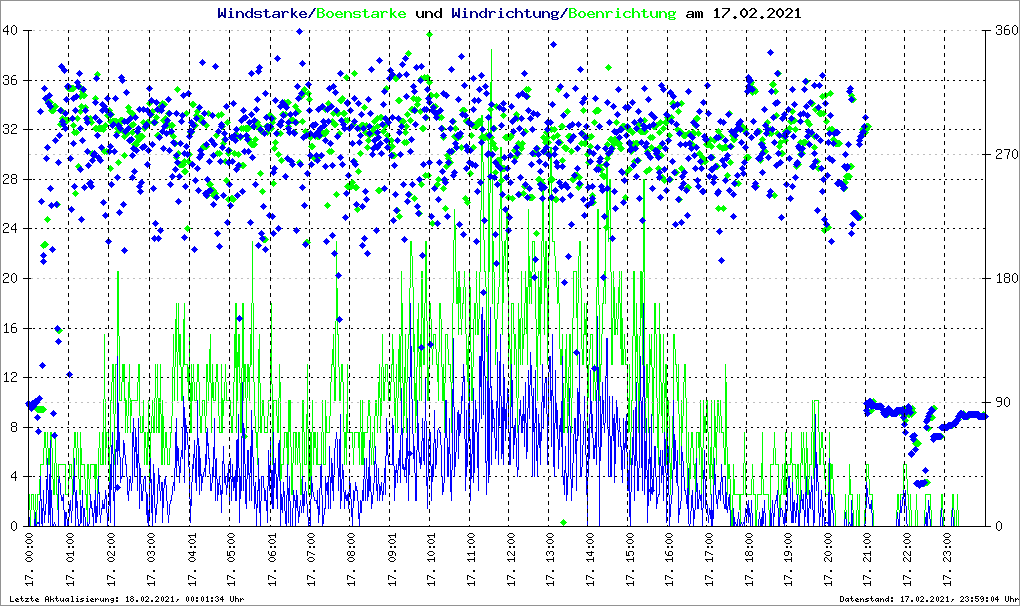Click the 360 degree label on right axis
1020x606 pixels.
[1004, 31]
